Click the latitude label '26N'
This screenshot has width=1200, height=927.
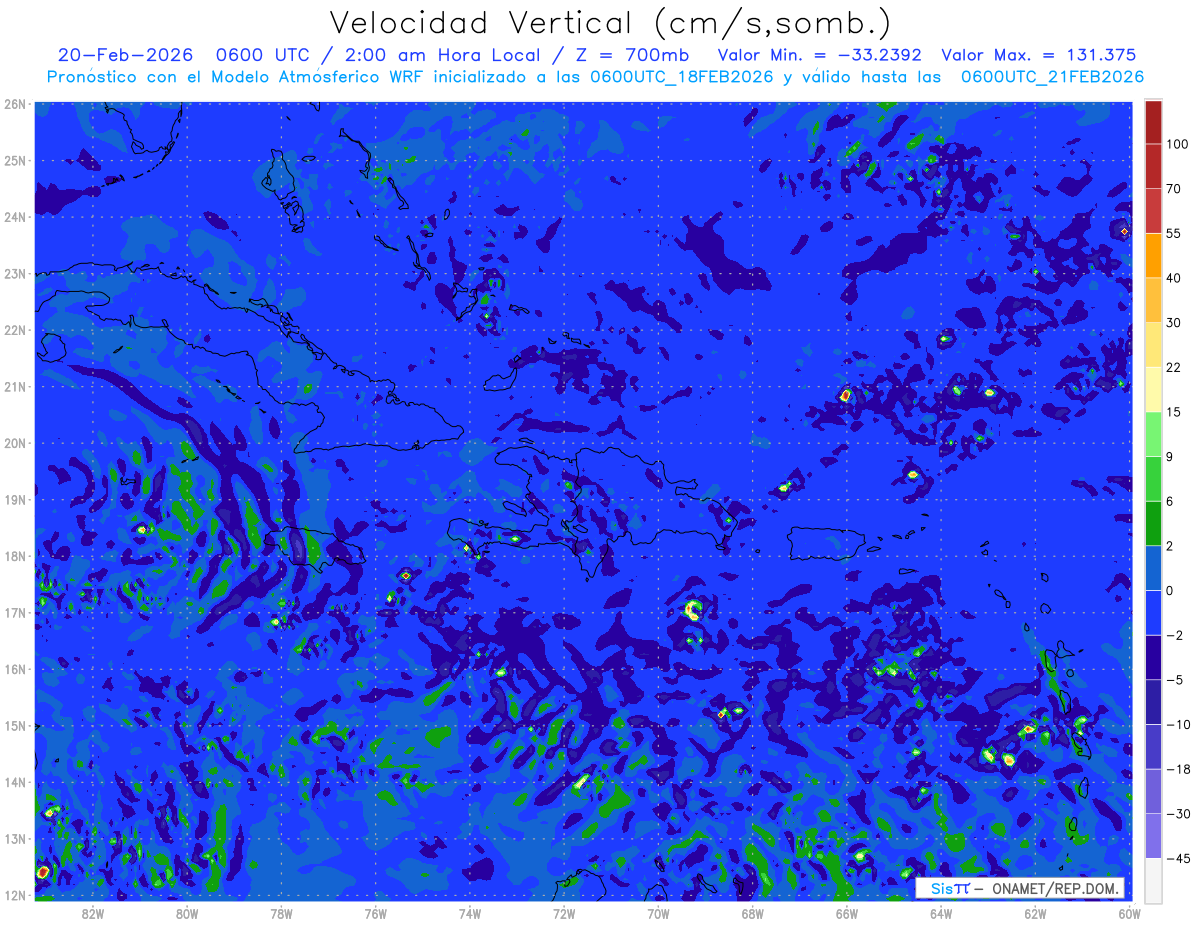click(x=15, y=104)
